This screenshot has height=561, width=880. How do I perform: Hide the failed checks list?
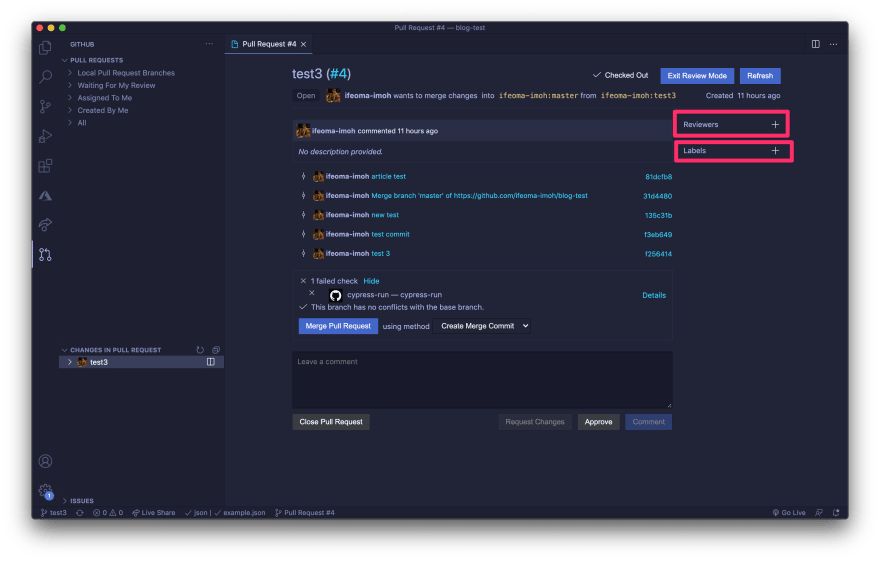[x=371, y=281]
